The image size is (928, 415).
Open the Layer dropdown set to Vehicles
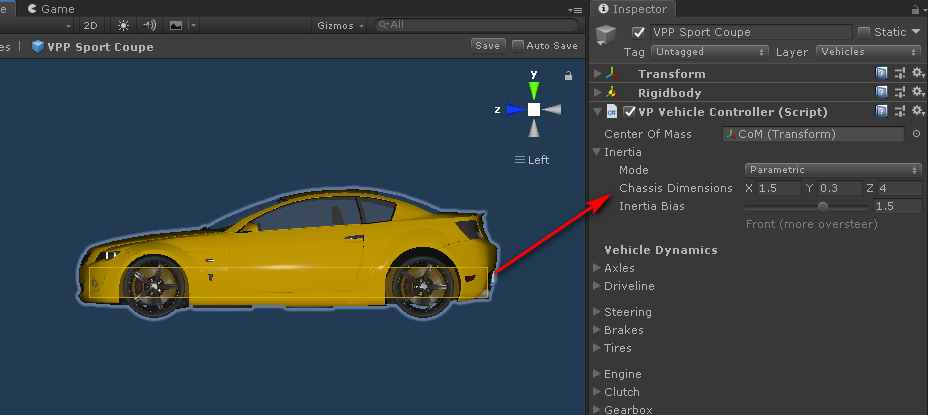pos(868,52)
